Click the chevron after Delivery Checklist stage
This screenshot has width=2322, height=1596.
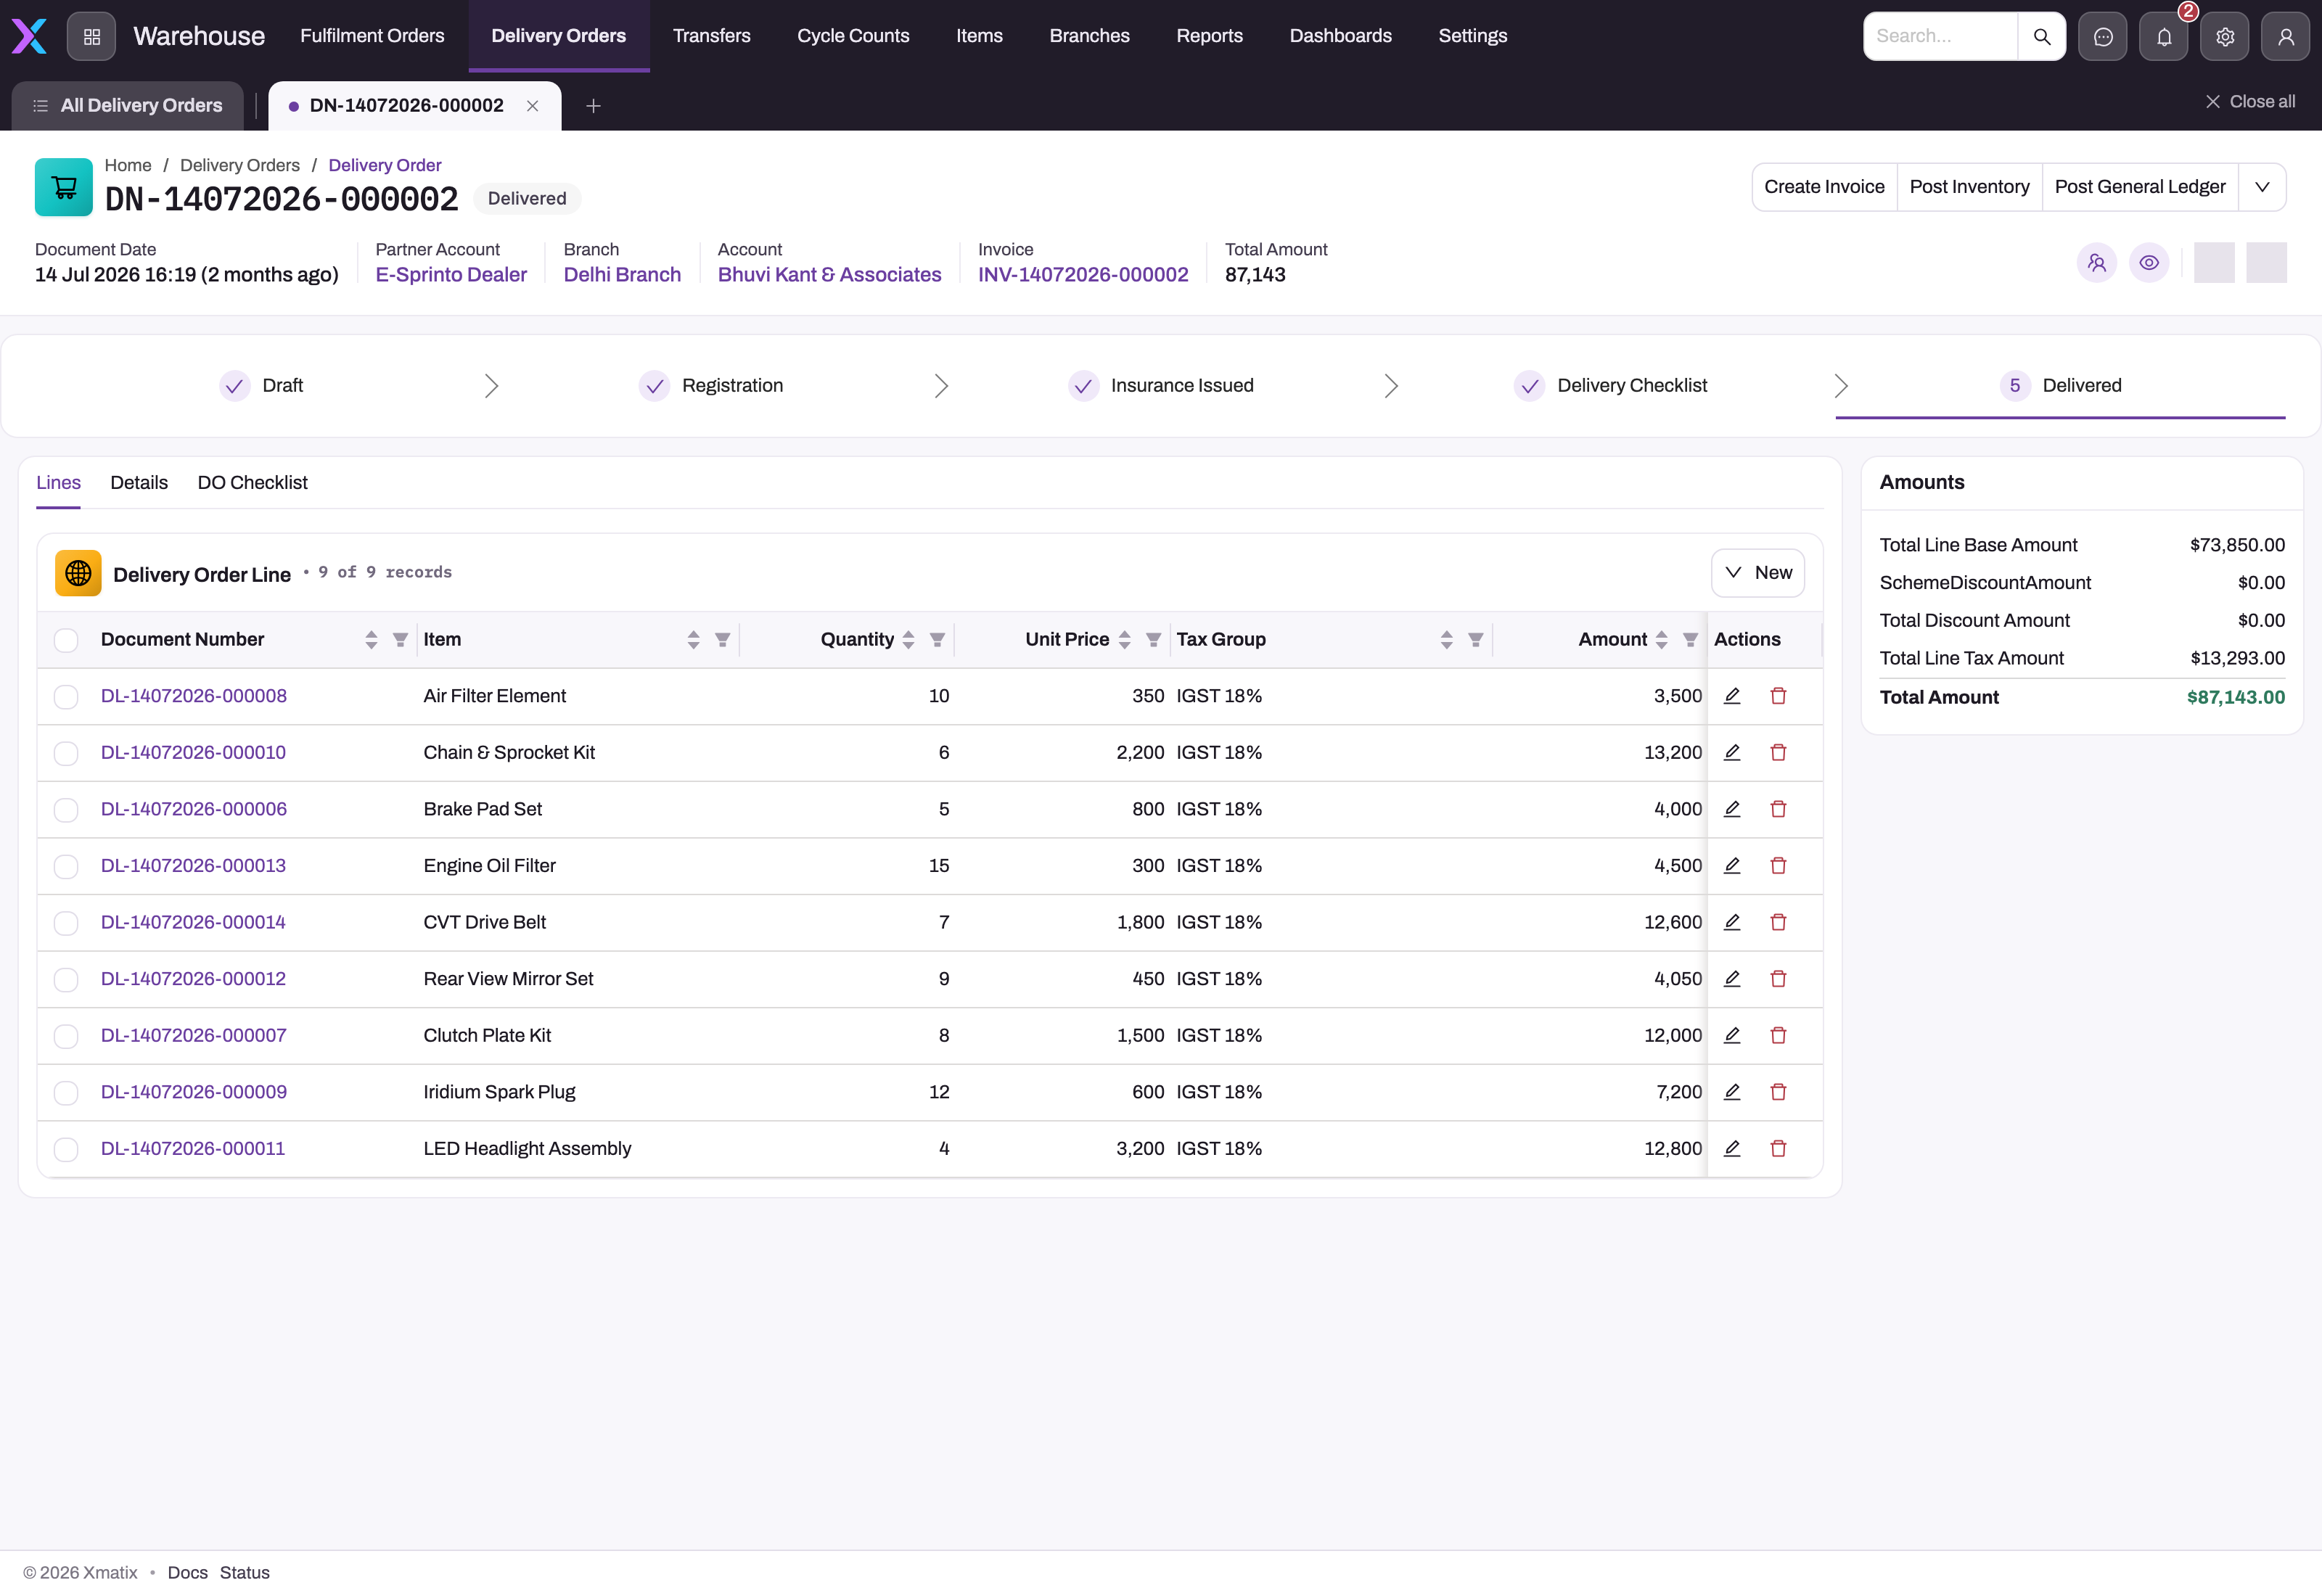tap(1841, 386)
